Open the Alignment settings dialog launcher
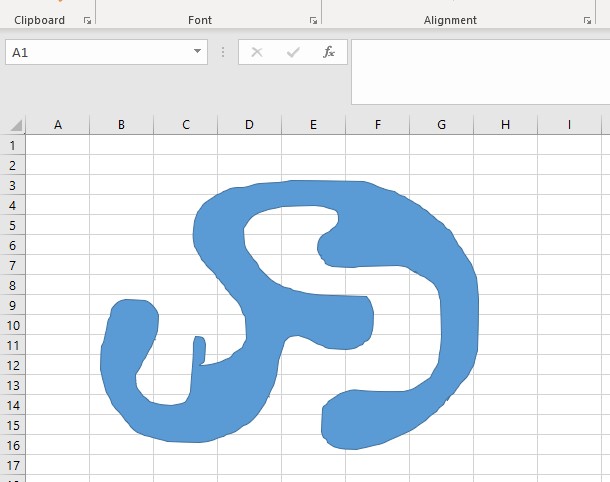The image size is (610, 482). tap(587, 20)
